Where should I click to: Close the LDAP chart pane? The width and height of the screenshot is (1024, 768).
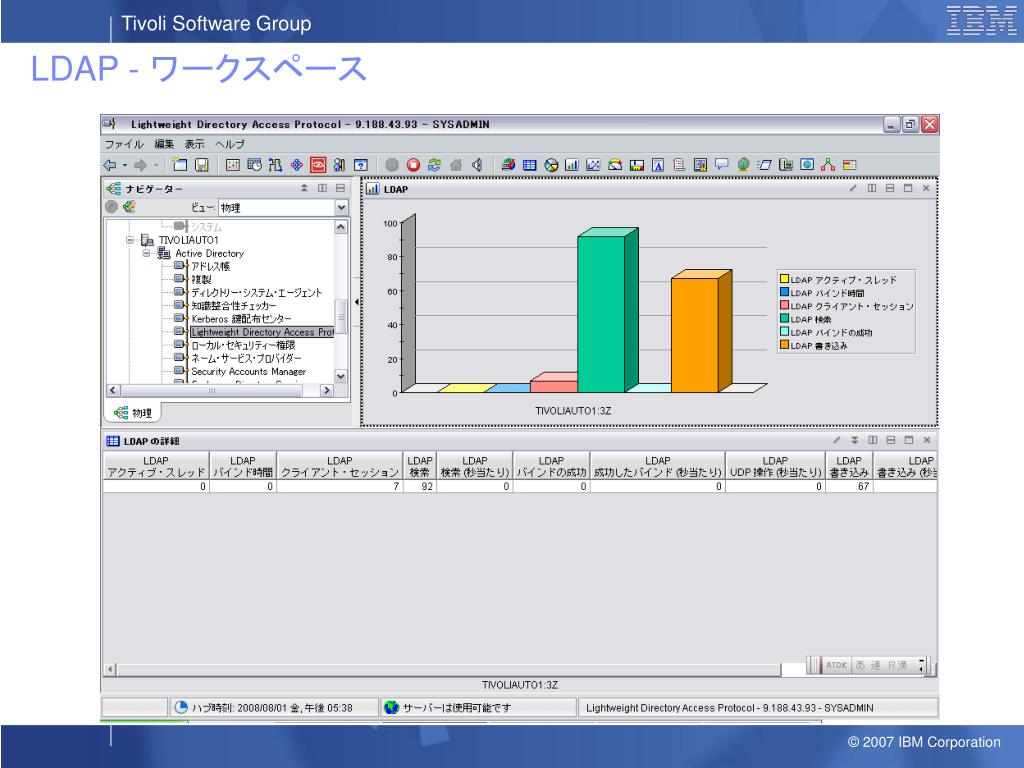pyautogui.click(x=925, y=188)
